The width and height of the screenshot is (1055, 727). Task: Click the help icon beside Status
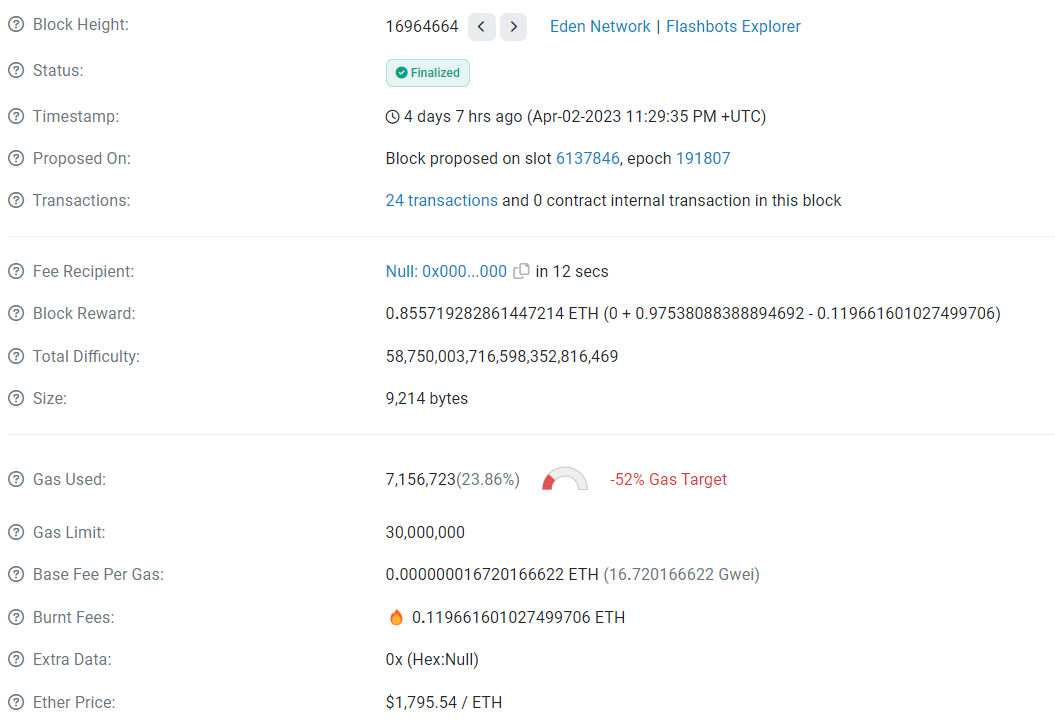tap(14, 70)
